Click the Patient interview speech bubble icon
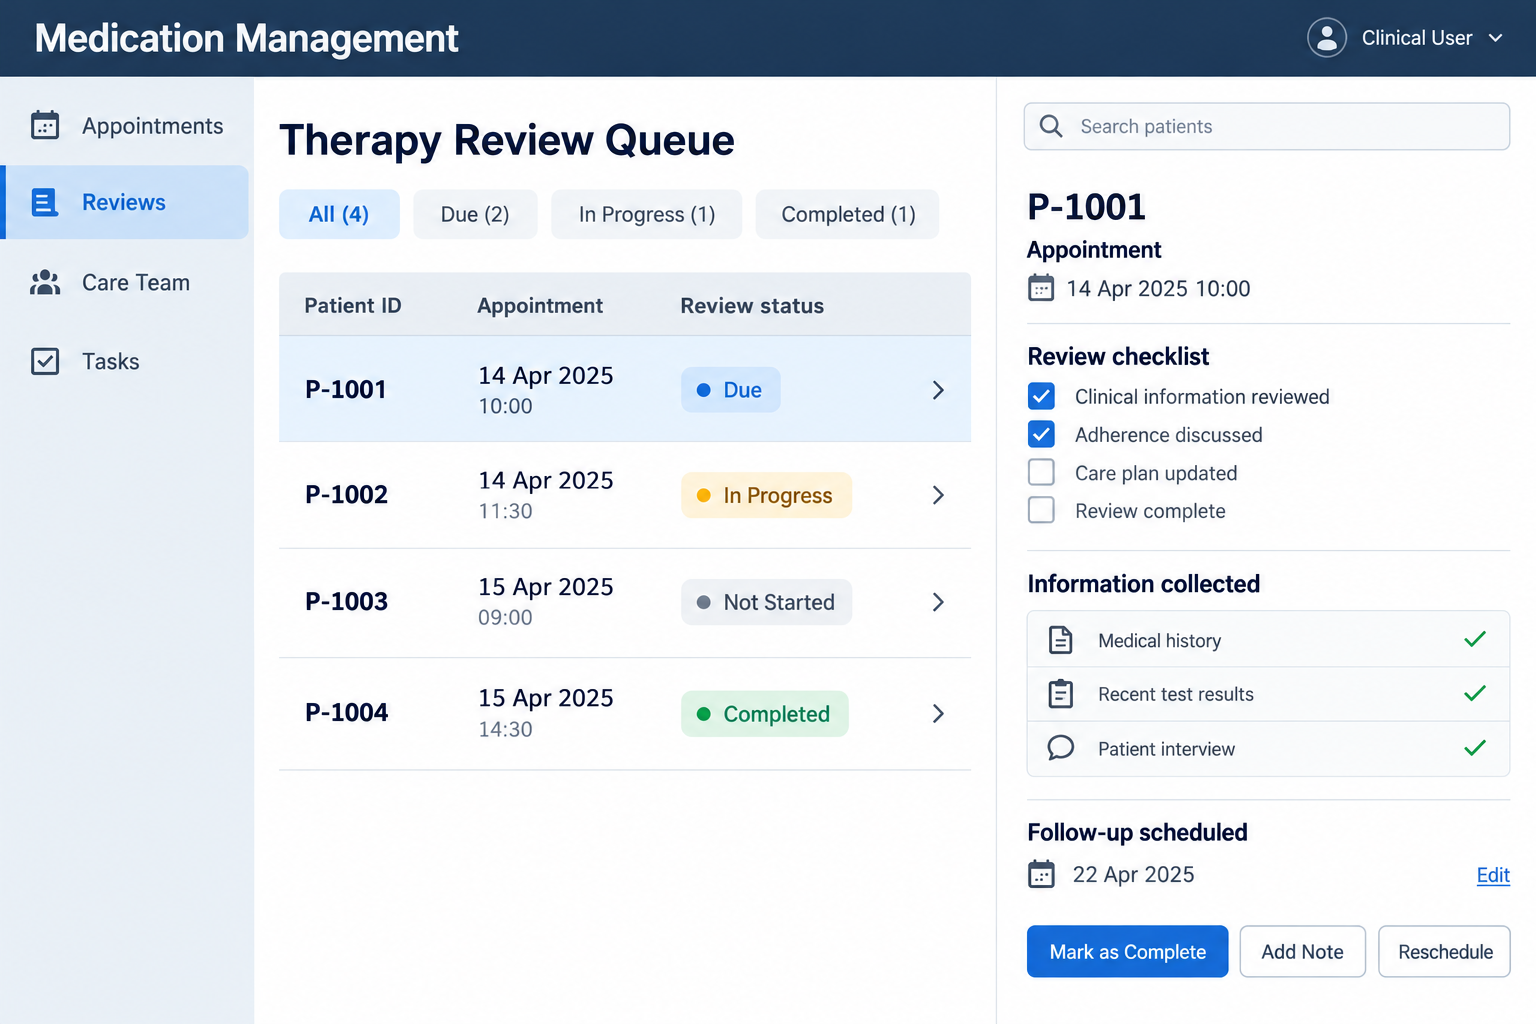 (1061, 748)
